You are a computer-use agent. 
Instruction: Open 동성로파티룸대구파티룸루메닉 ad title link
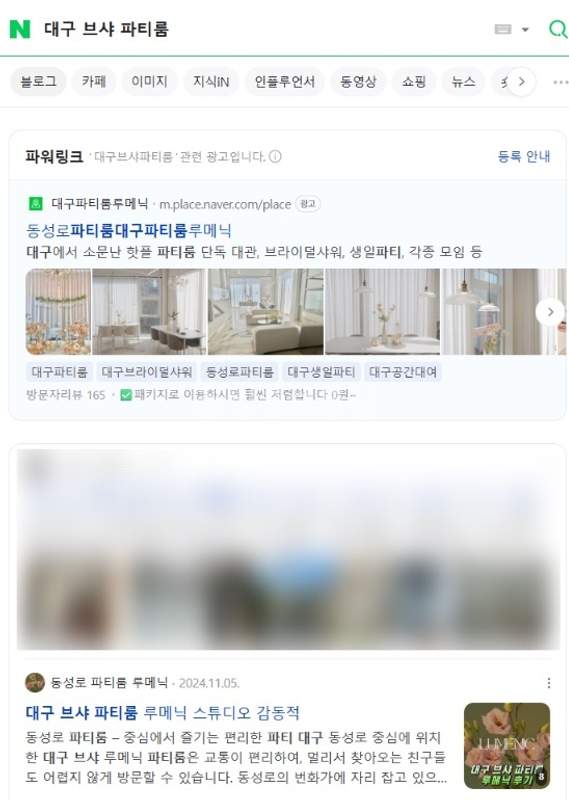(129, 231)
